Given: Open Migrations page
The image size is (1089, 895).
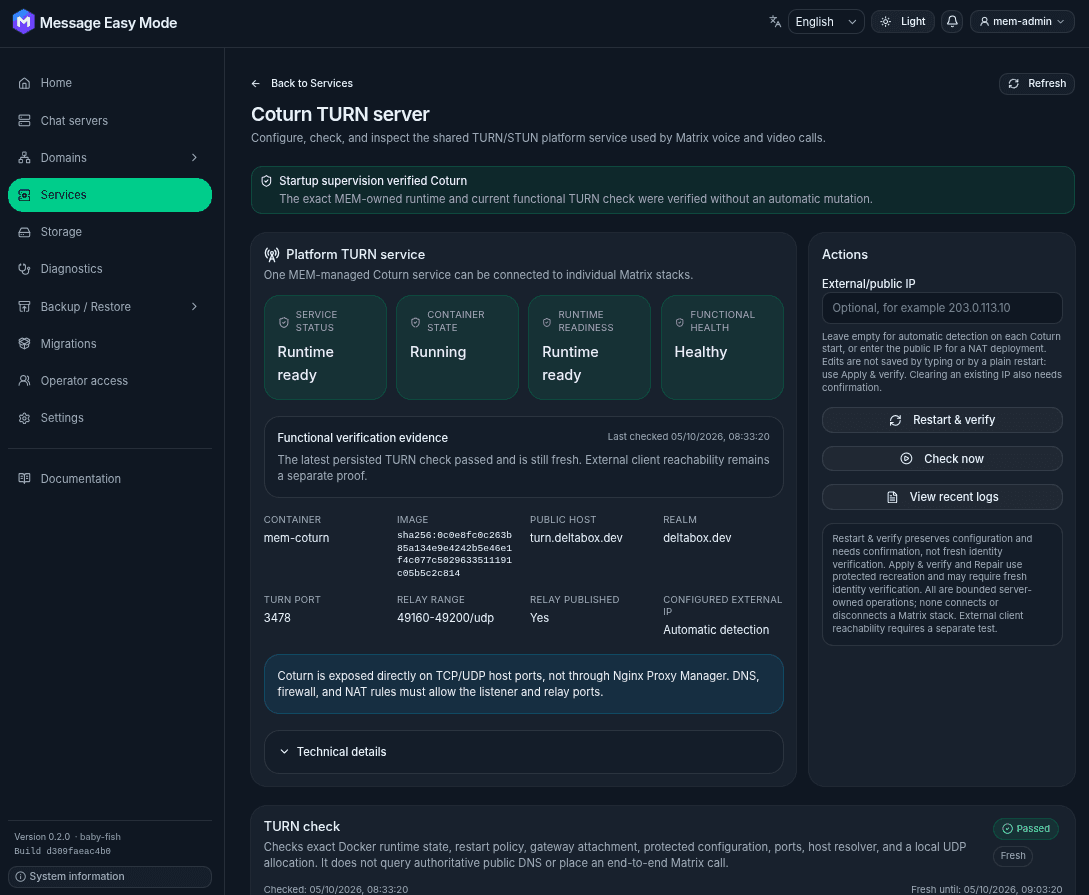Looking at the screenshot, I should click(110, 343).
